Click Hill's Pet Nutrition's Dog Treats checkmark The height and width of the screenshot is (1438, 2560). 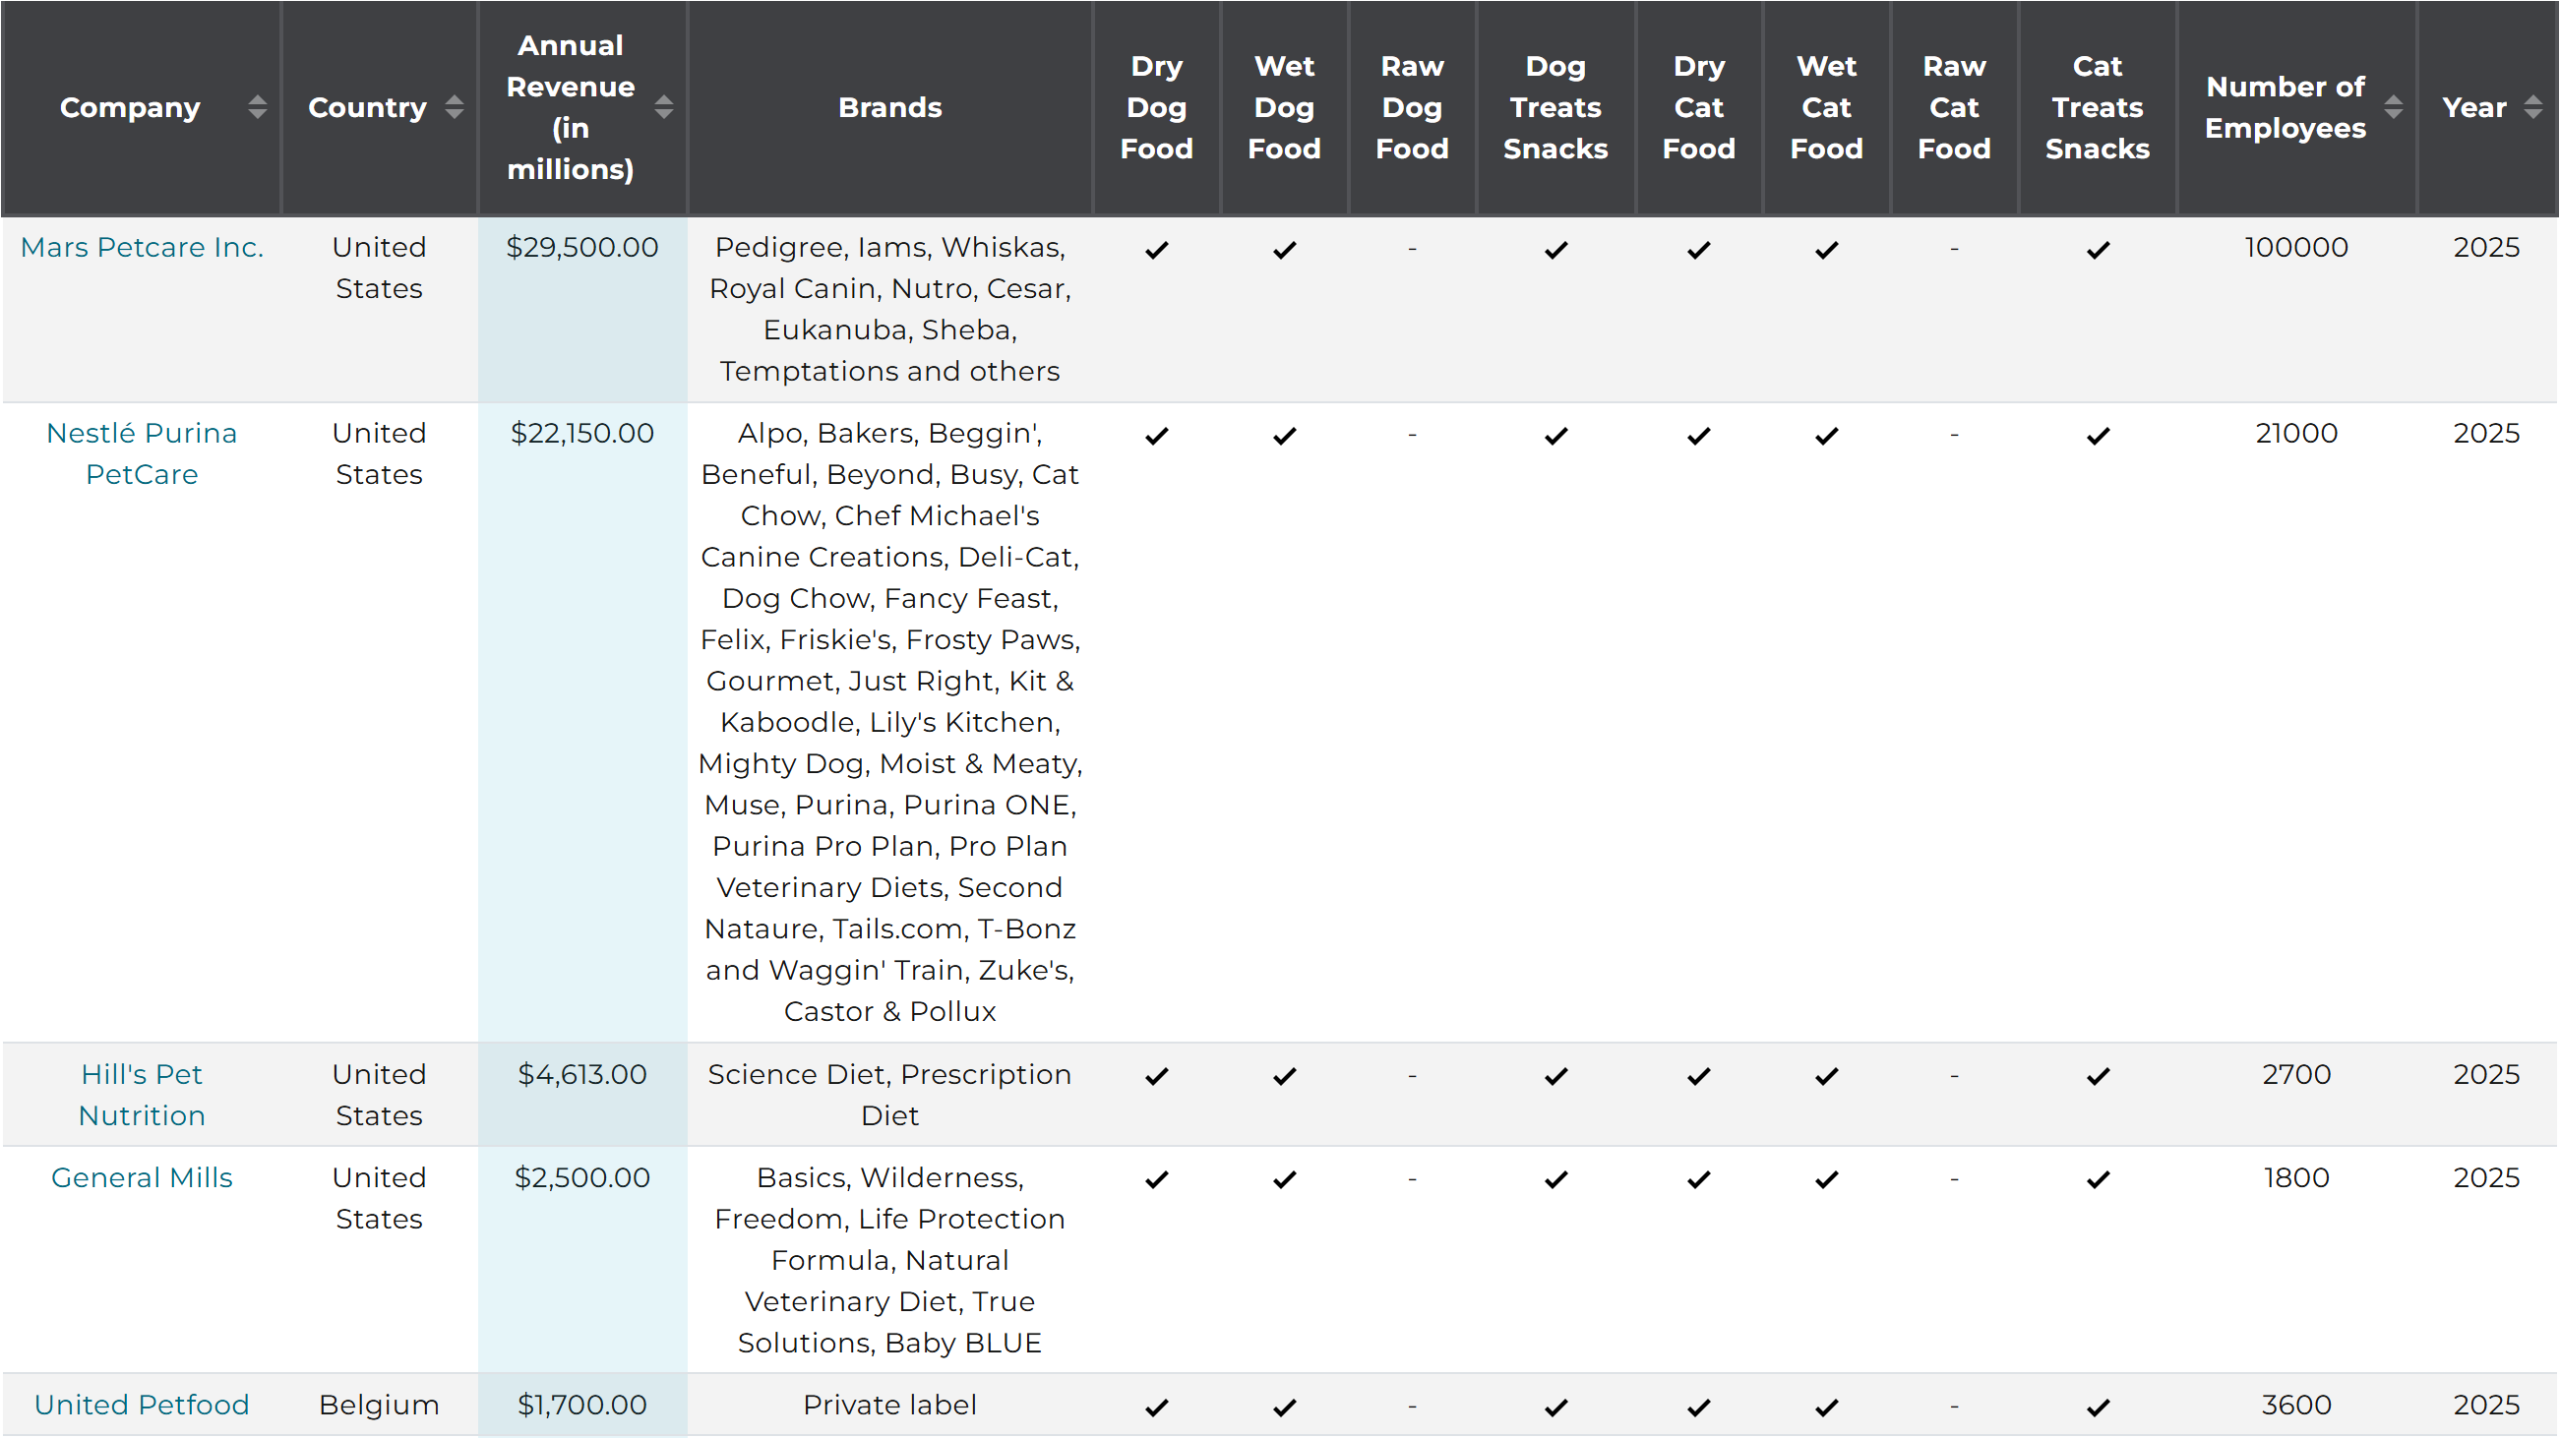click(1556, 1077)
